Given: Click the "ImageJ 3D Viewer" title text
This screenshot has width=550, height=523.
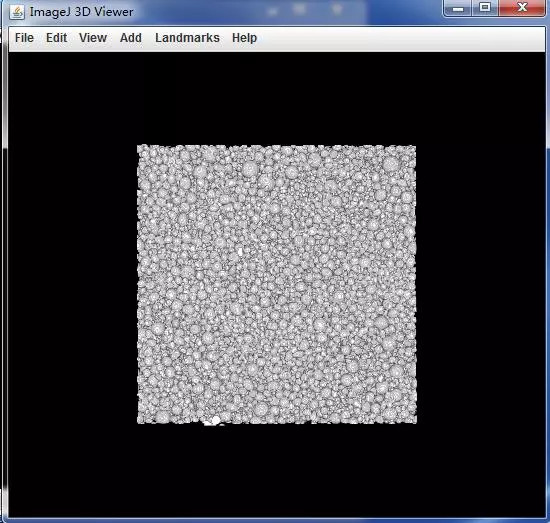Looking at the screenshot, I should point(81,12).
